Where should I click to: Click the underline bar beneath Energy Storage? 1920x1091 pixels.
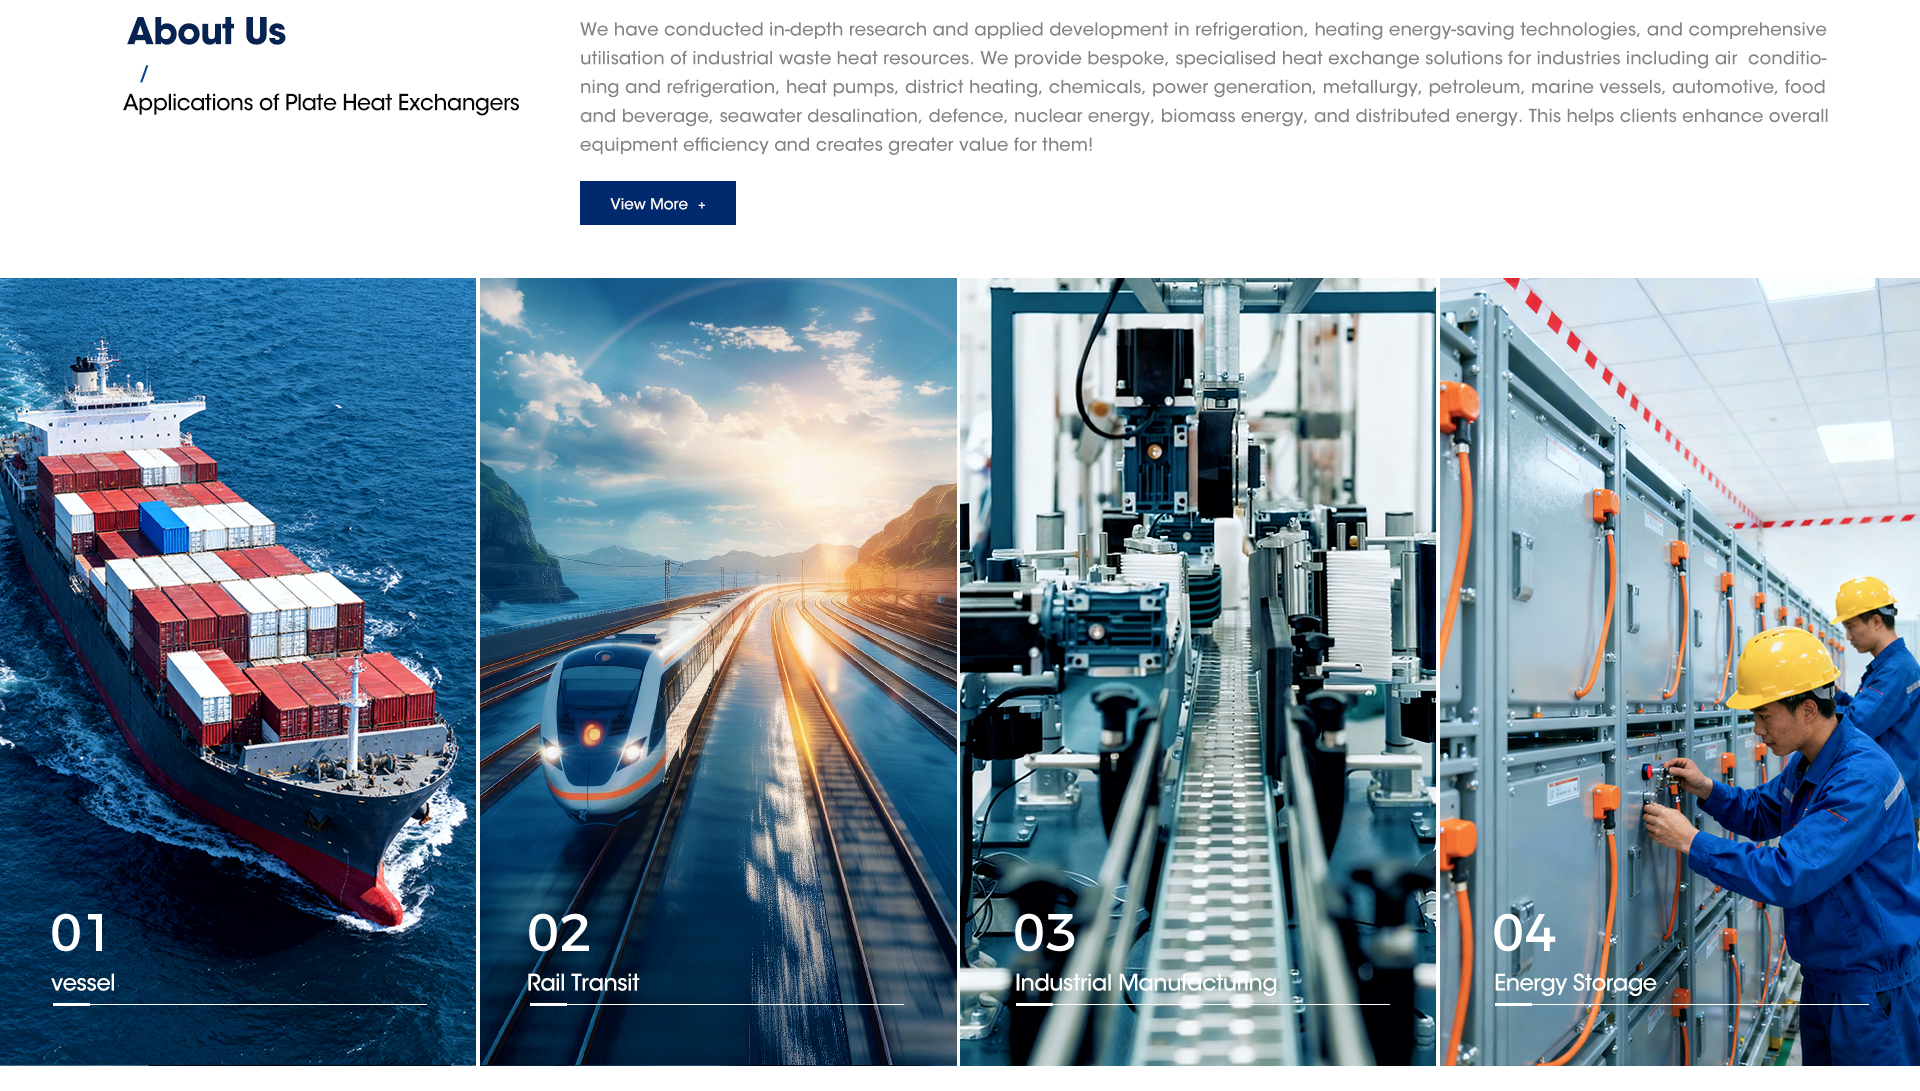coord(1513,1004)
